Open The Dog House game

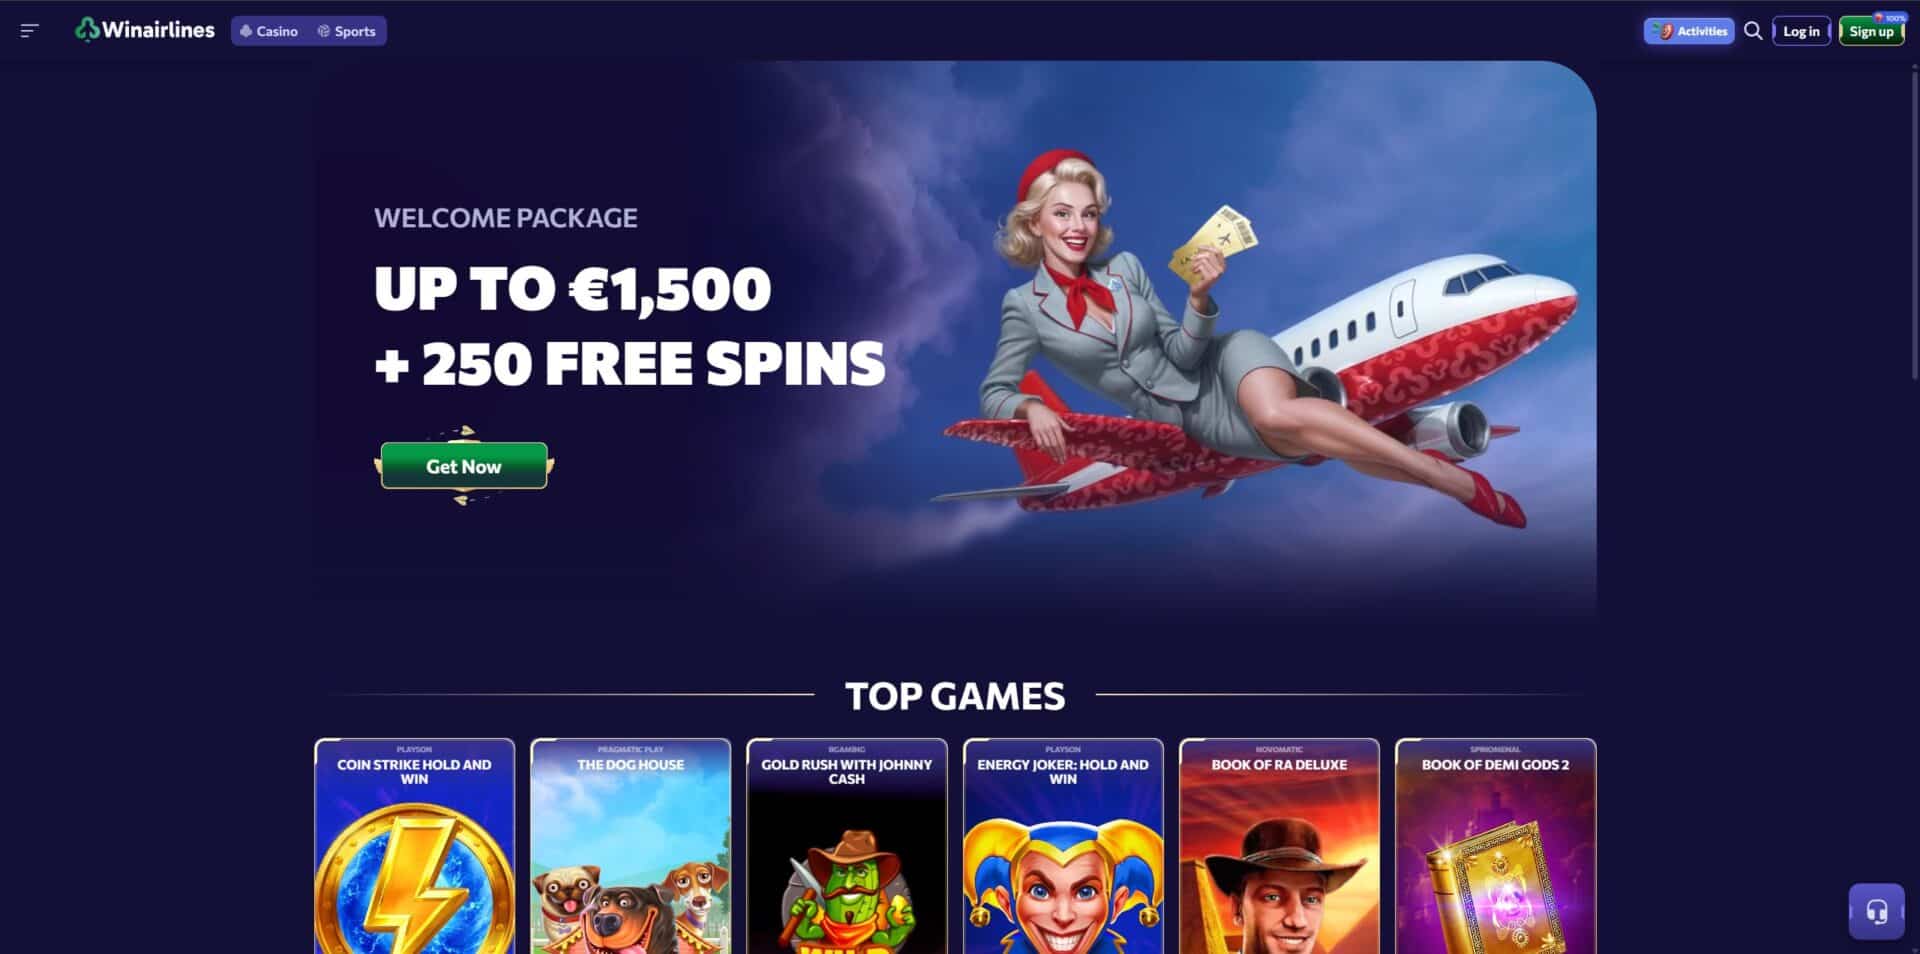pos(631,846)
